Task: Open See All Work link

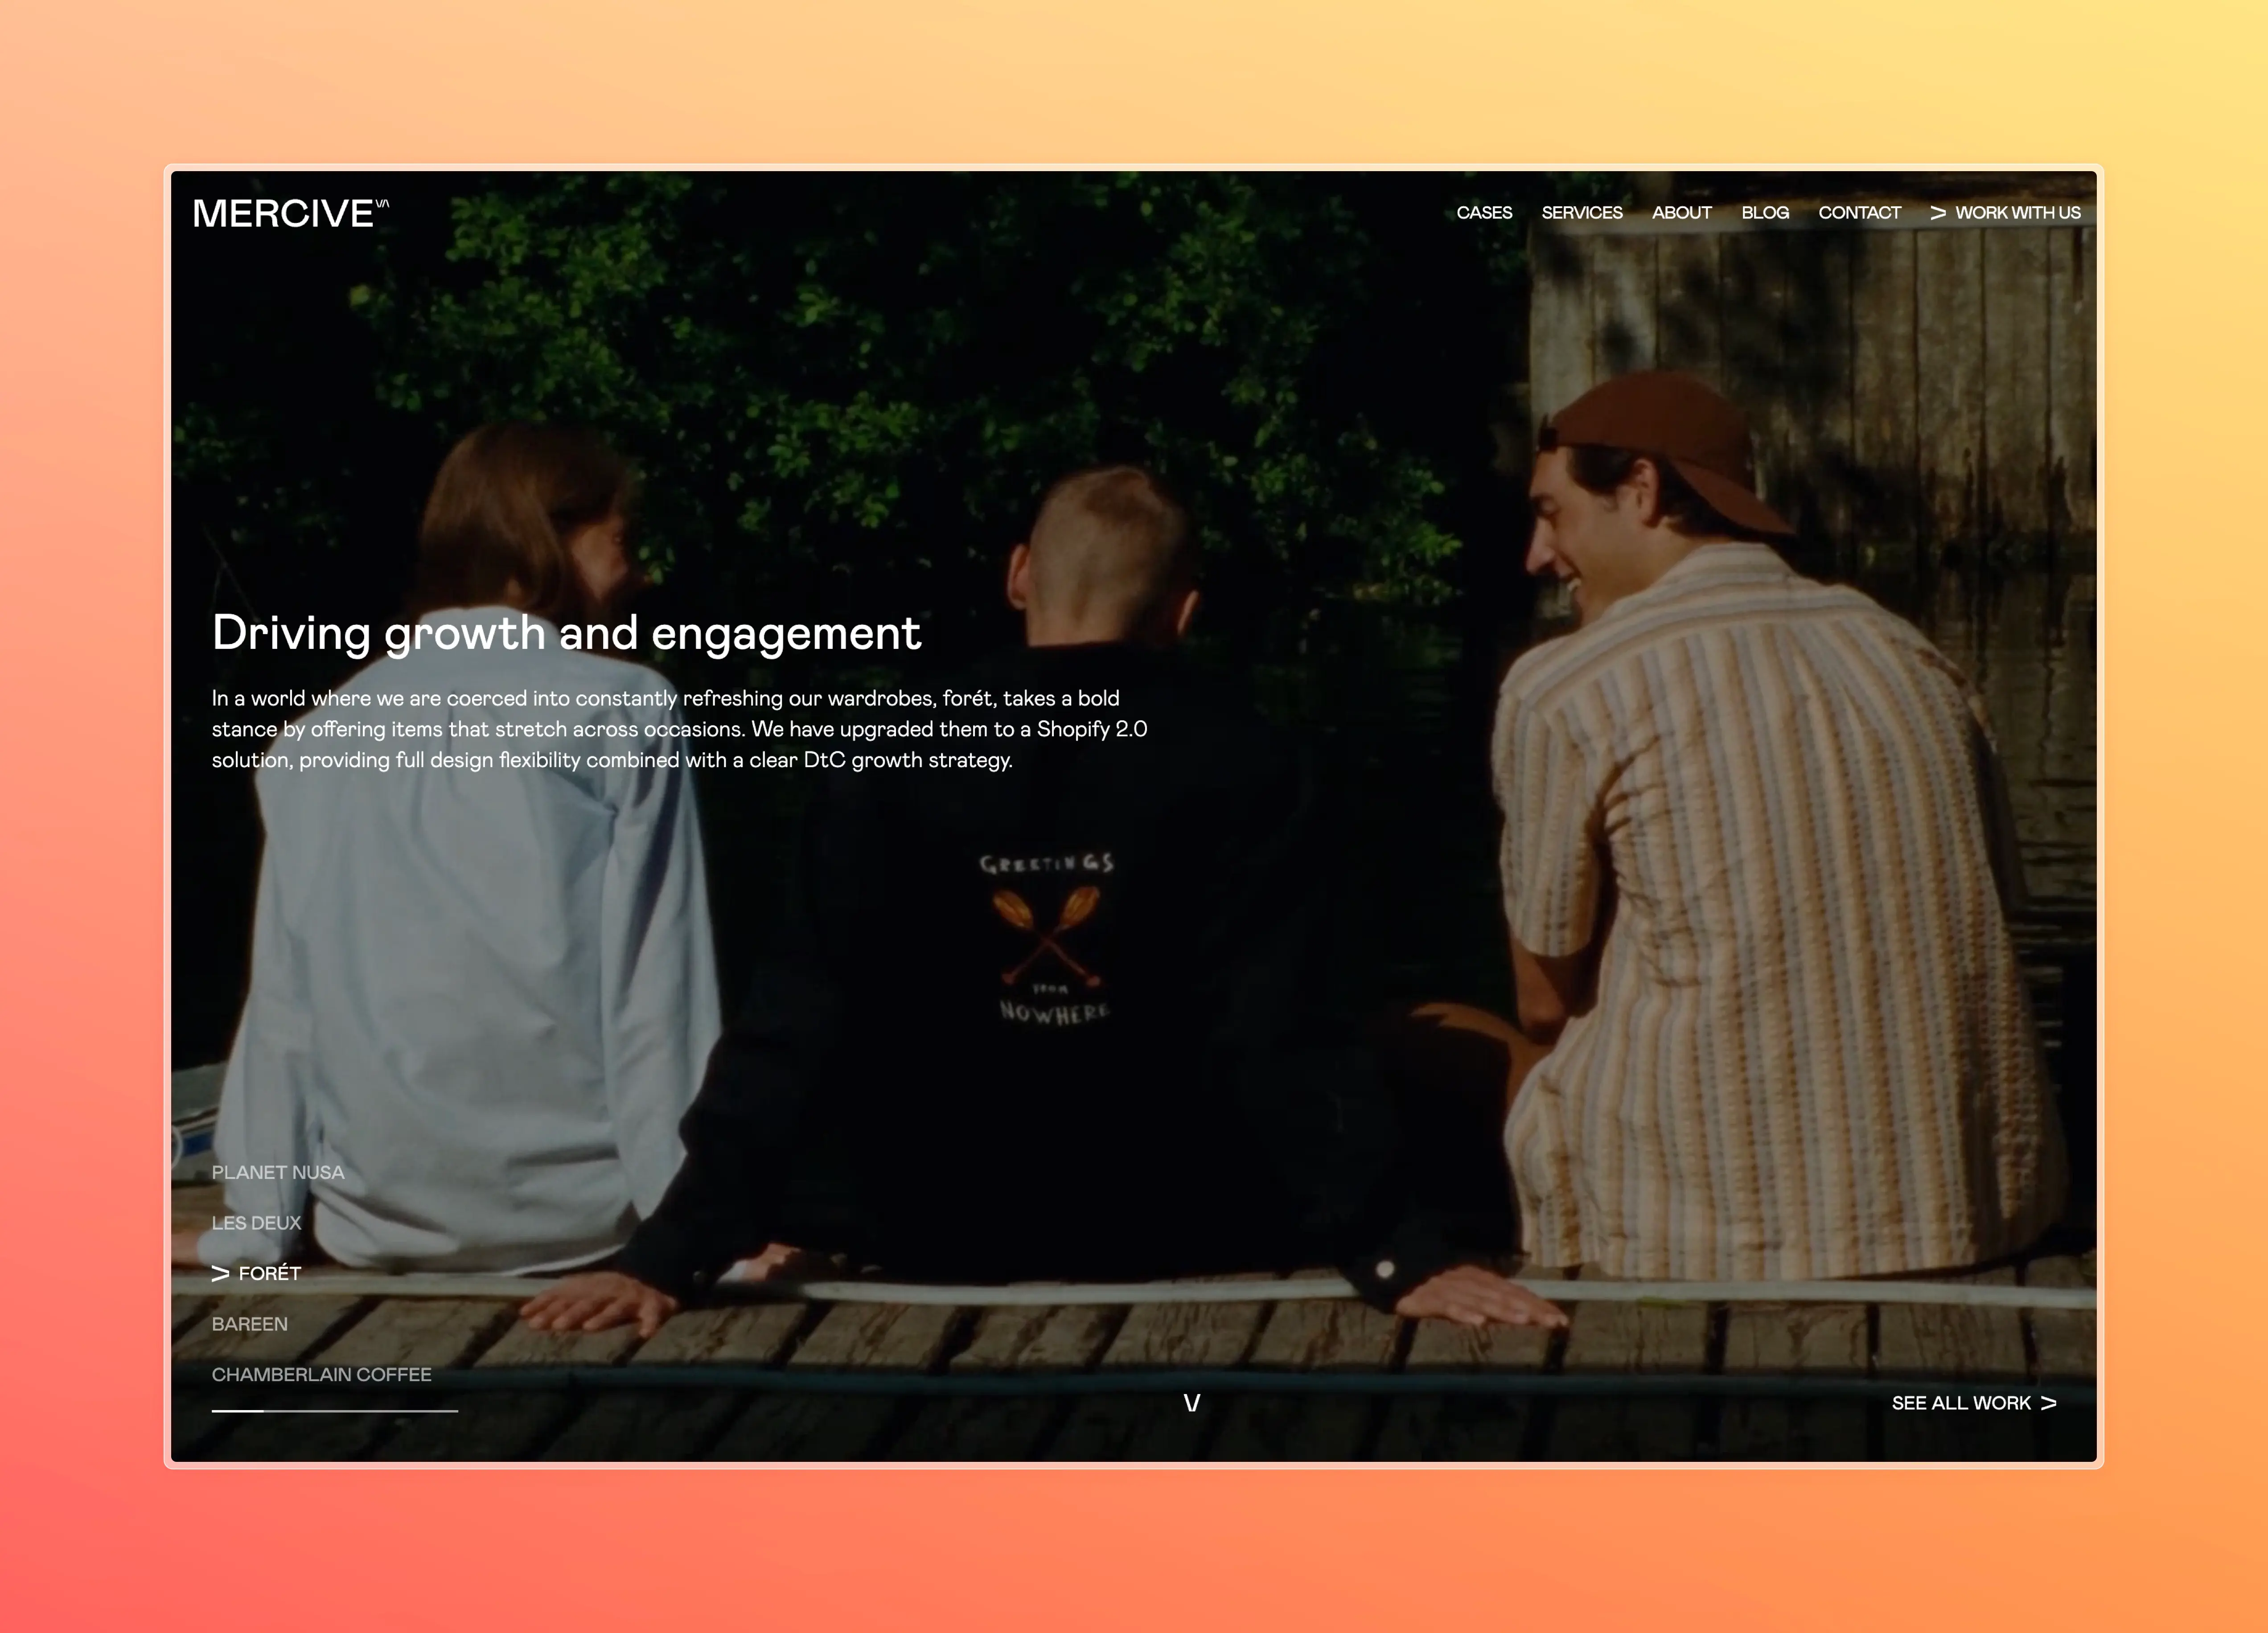Action: click(1974, 1403)
